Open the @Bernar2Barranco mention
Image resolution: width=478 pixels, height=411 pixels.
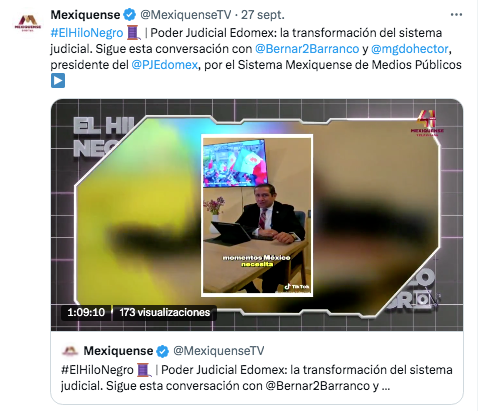[307, 49]
